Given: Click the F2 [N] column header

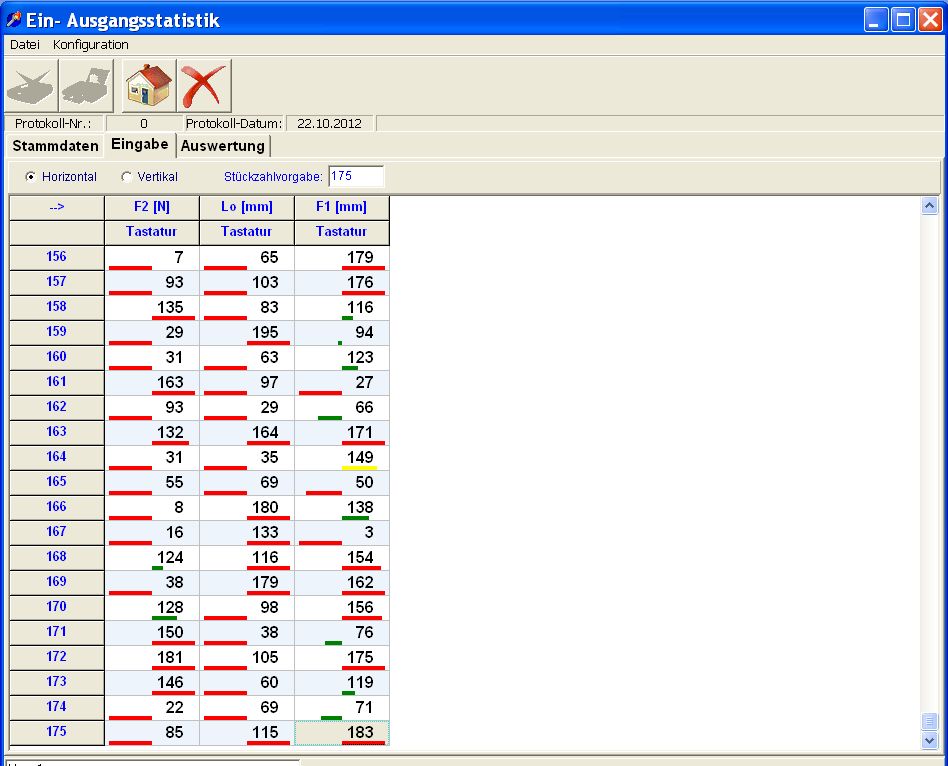Looking at the screenshot, I should point(152,207).
